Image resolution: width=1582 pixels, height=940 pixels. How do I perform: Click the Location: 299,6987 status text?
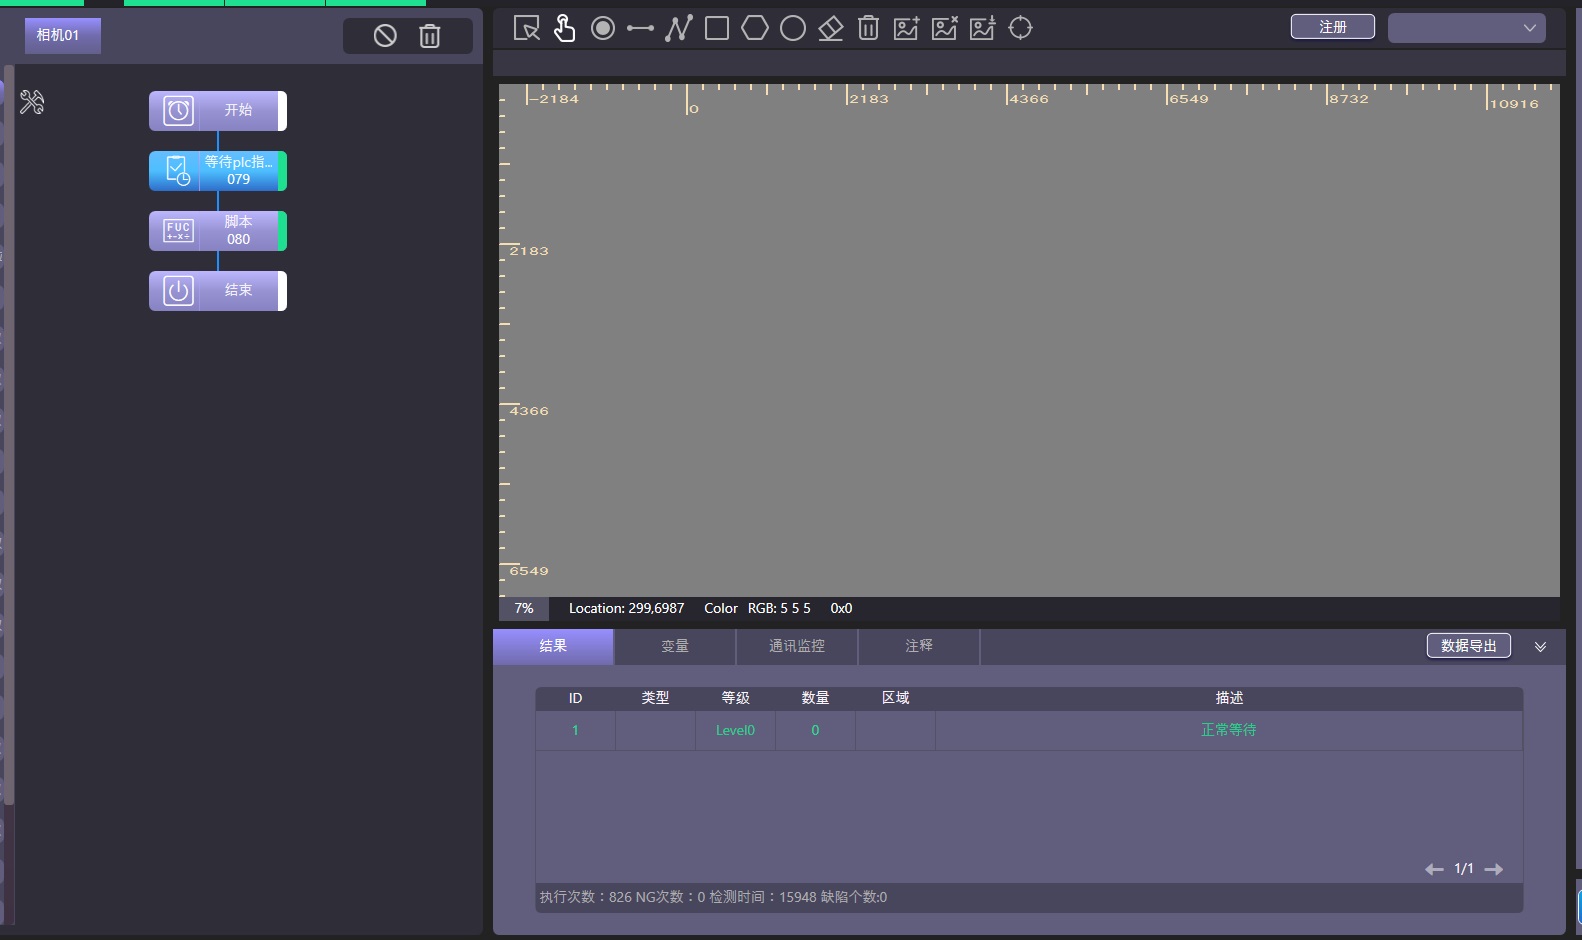pyautogui.click(x=627, y=608)
